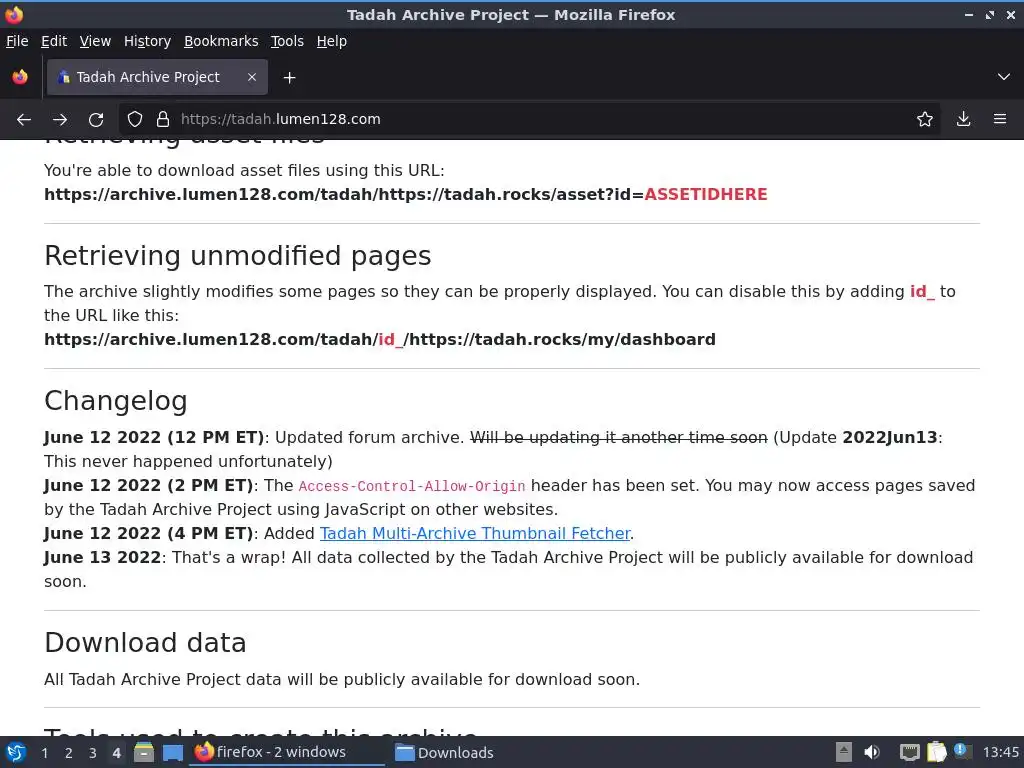Open the Firefox hamburger menu

(1000, 120)
